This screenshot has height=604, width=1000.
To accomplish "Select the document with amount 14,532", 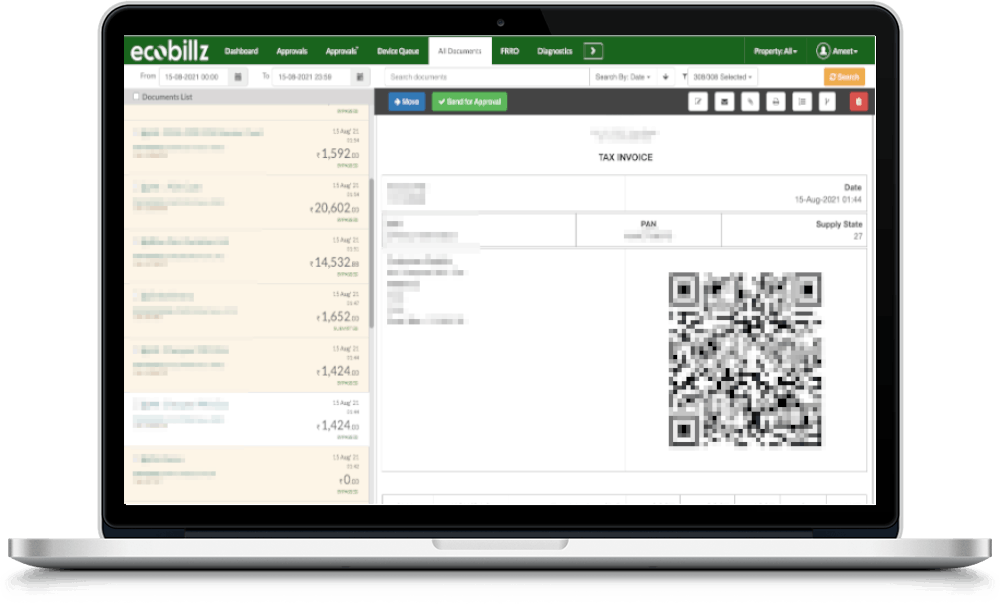I will pyautogui.click(x=247, y=256).
